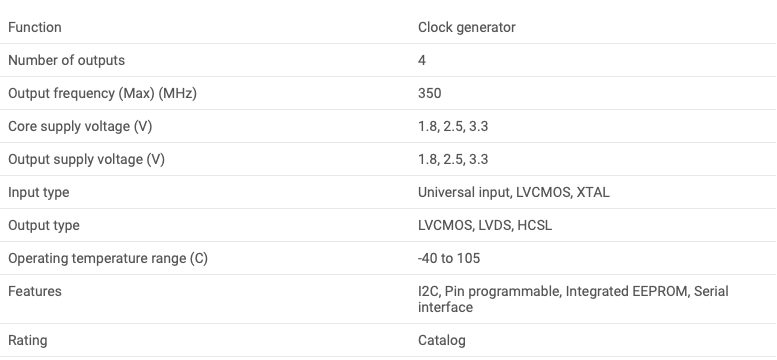Click the Function row label
Viewport: 777px width, 360px height.
(x=35, y=27)
